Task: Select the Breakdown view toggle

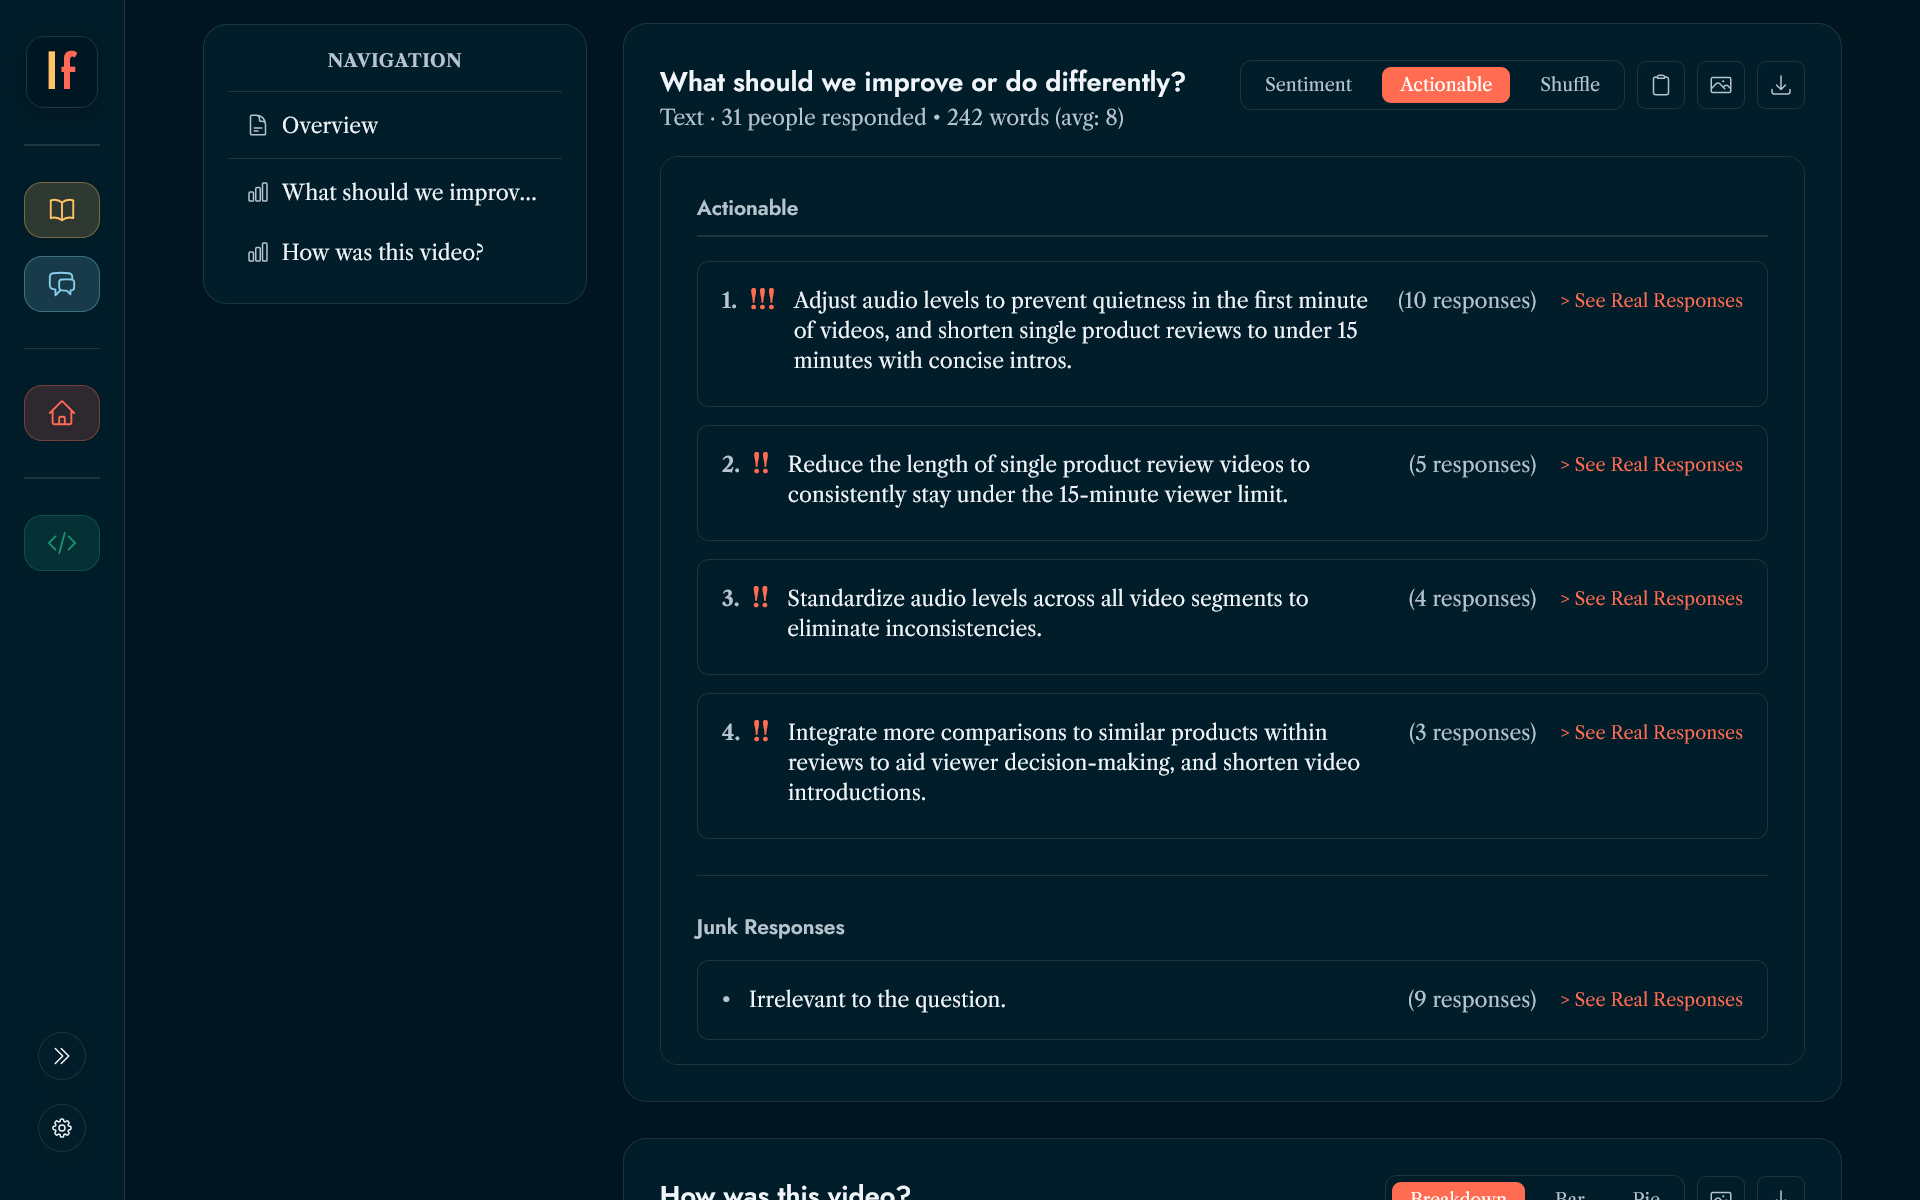Action: coord(1458,1193)
